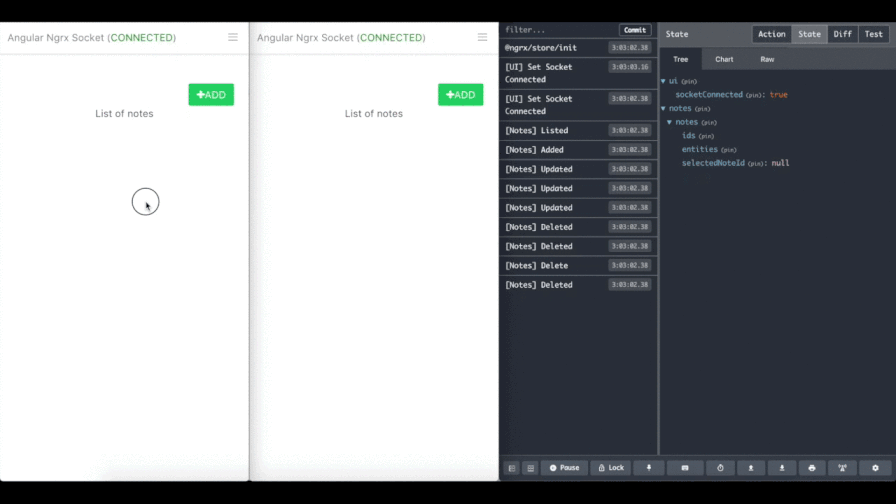
Task: Select the [Notes] Listed action
Action: 578,131
